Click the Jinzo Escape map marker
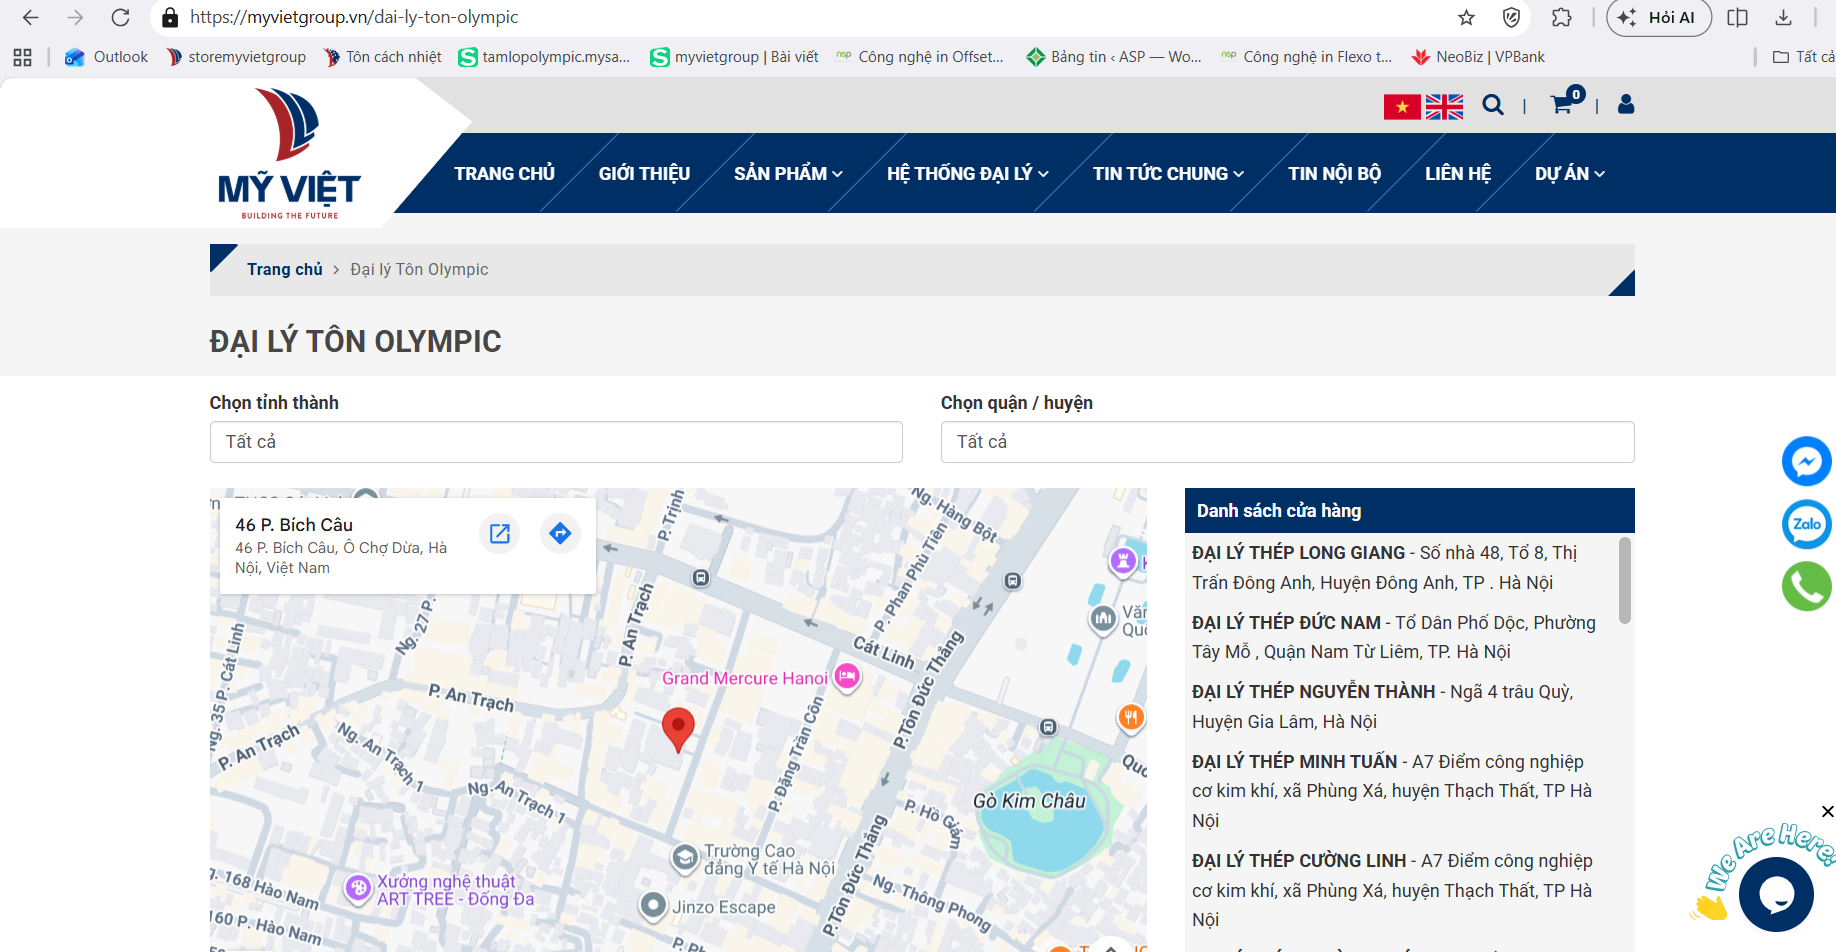Image resolution: width=1836 pixels, height=952 pixels. point(653,906)
